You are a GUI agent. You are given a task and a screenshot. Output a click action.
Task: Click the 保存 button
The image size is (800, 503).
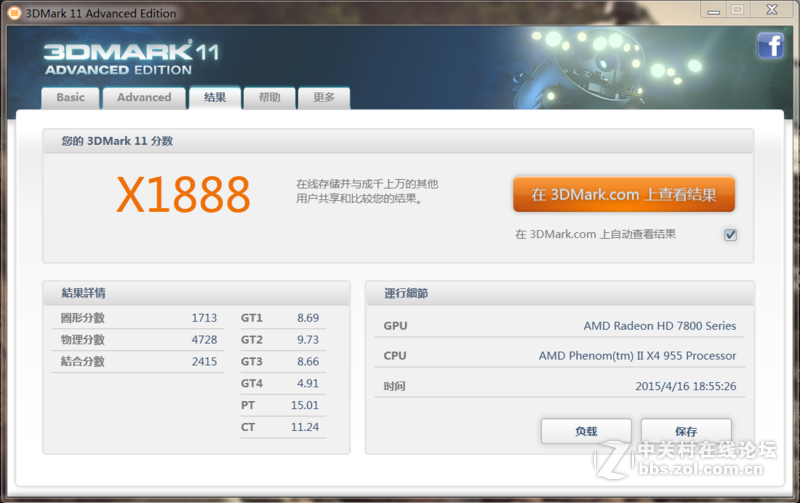click(x=686, y=431)
